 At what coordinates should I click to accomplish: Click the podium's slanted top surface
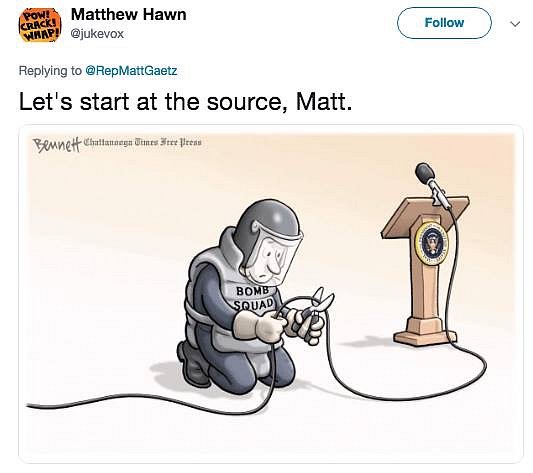tap(425, 218)
